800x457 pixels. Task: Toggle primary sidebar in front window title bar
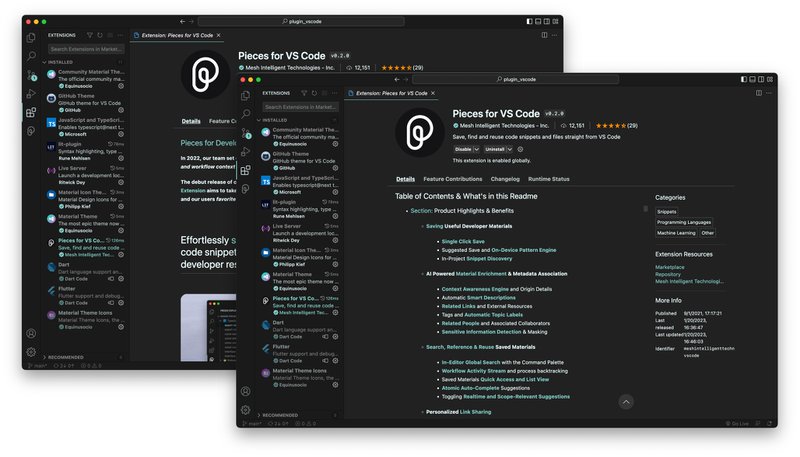744,80
